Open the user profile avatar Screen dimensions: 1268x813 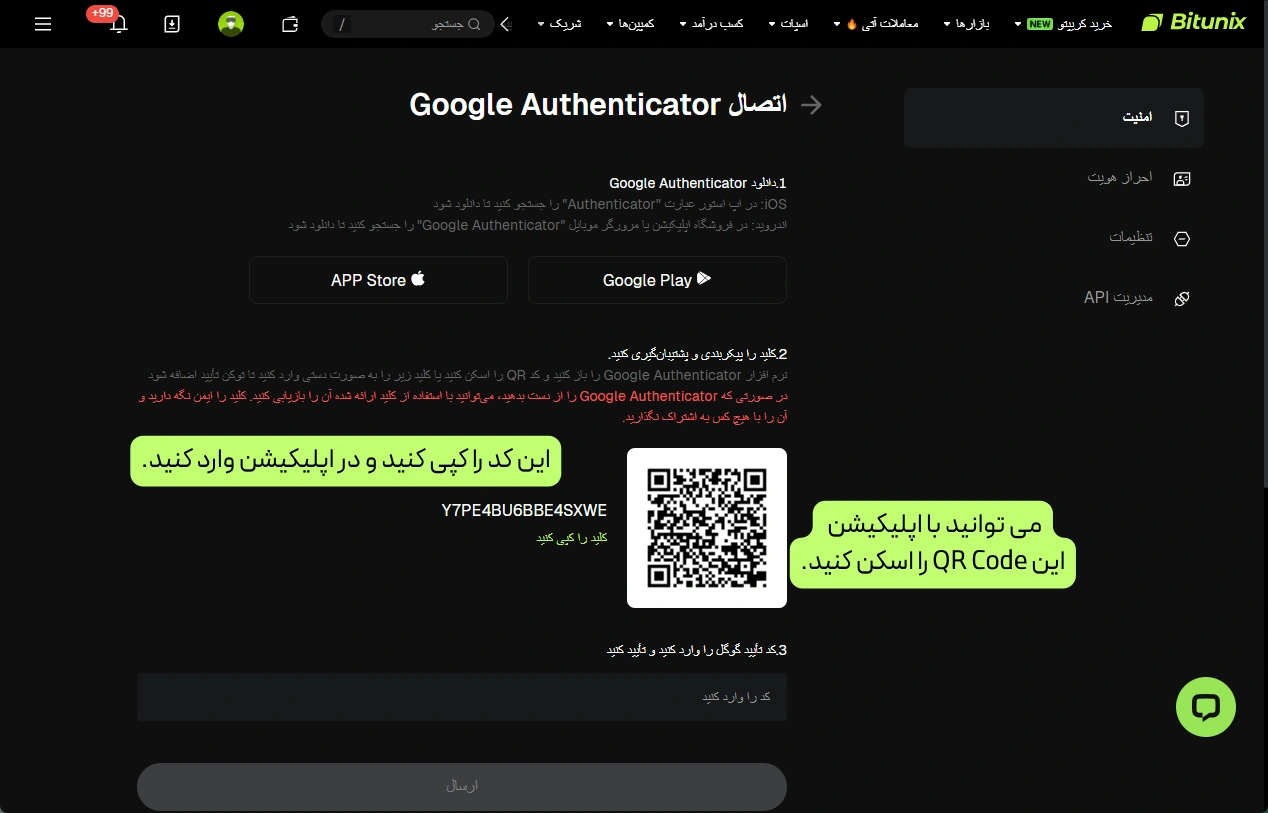231,24
